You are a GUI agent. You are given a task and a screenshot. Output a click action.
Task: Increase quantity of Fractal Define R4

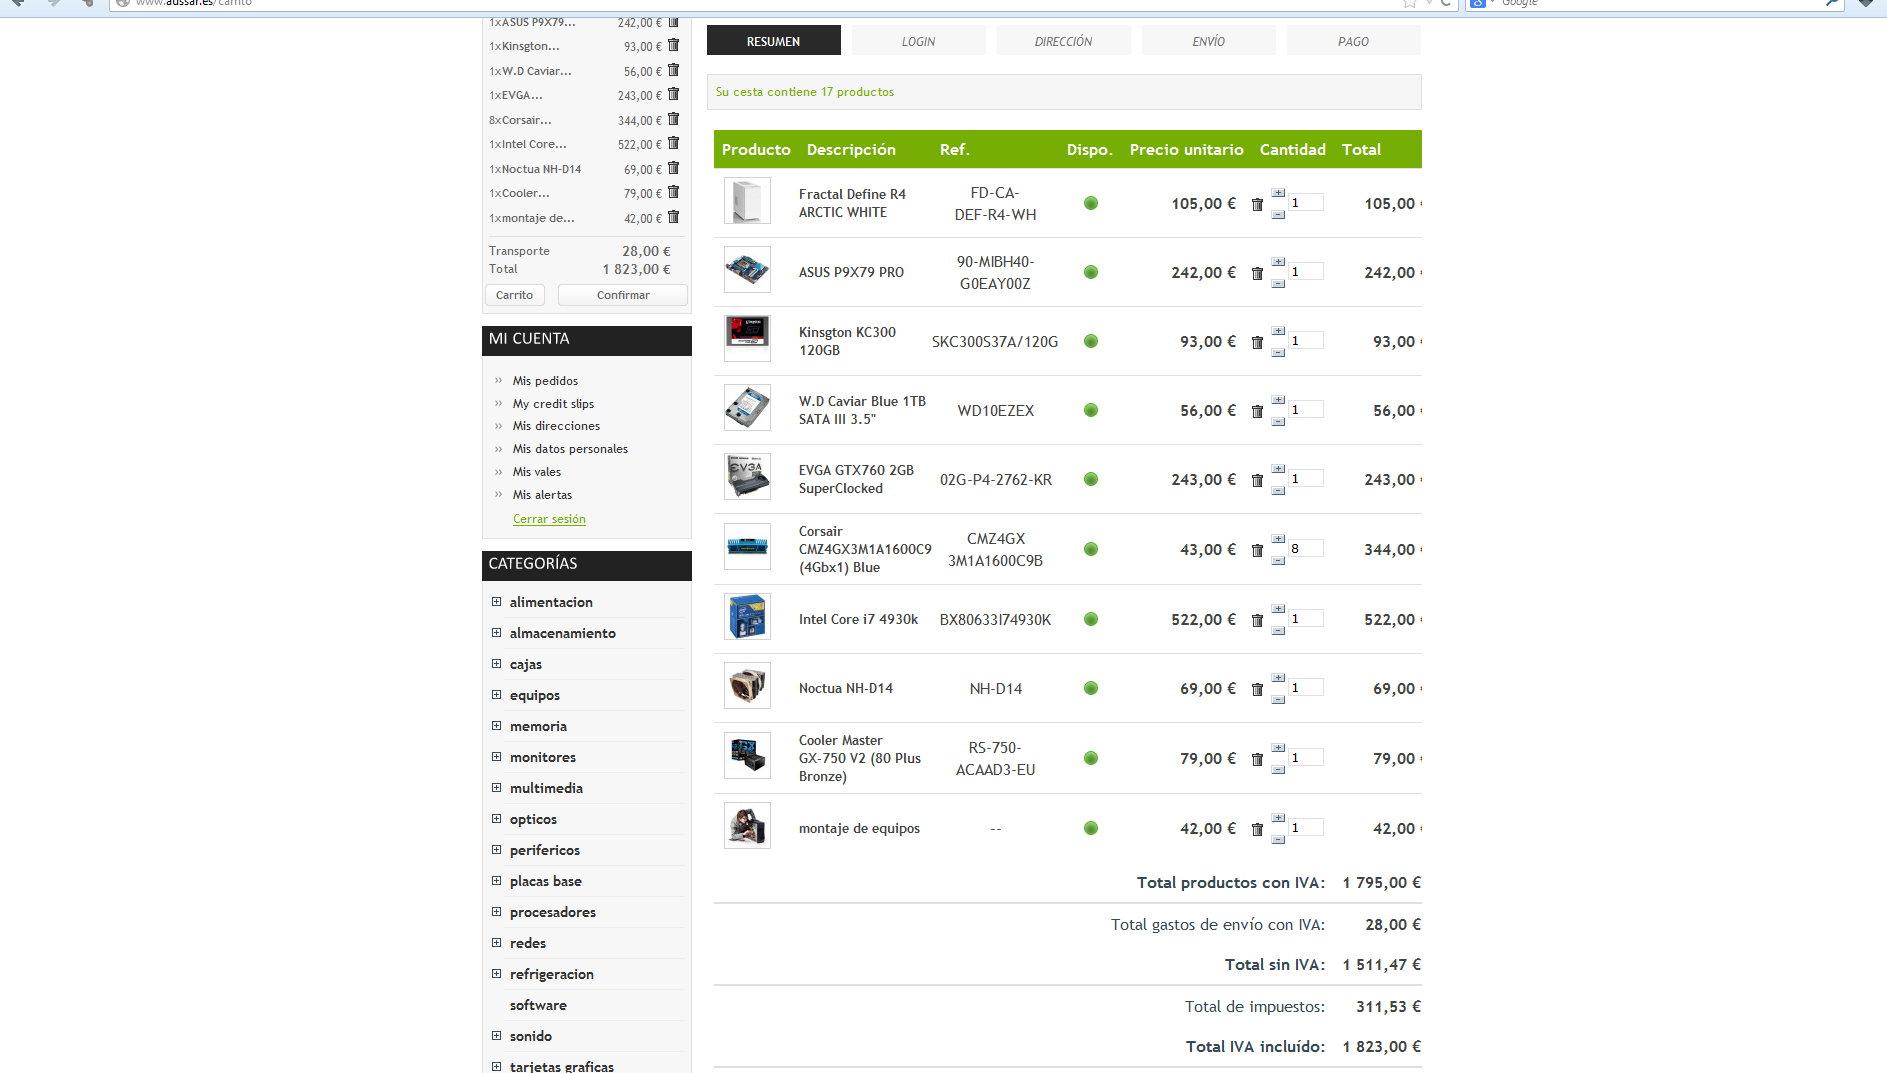click(x=1278, y=193)
